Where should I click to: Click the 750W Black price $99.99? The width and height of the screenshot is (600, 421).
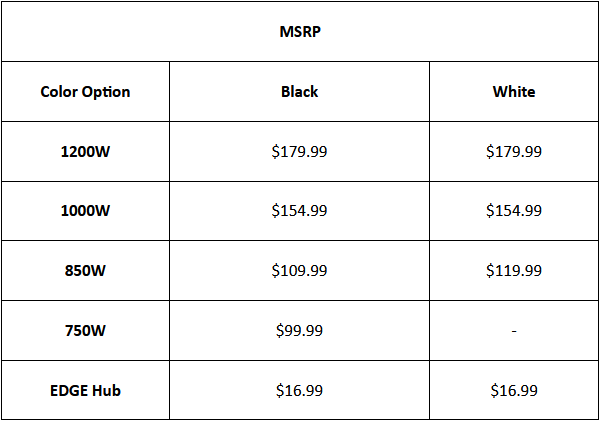tap(299, 330)
